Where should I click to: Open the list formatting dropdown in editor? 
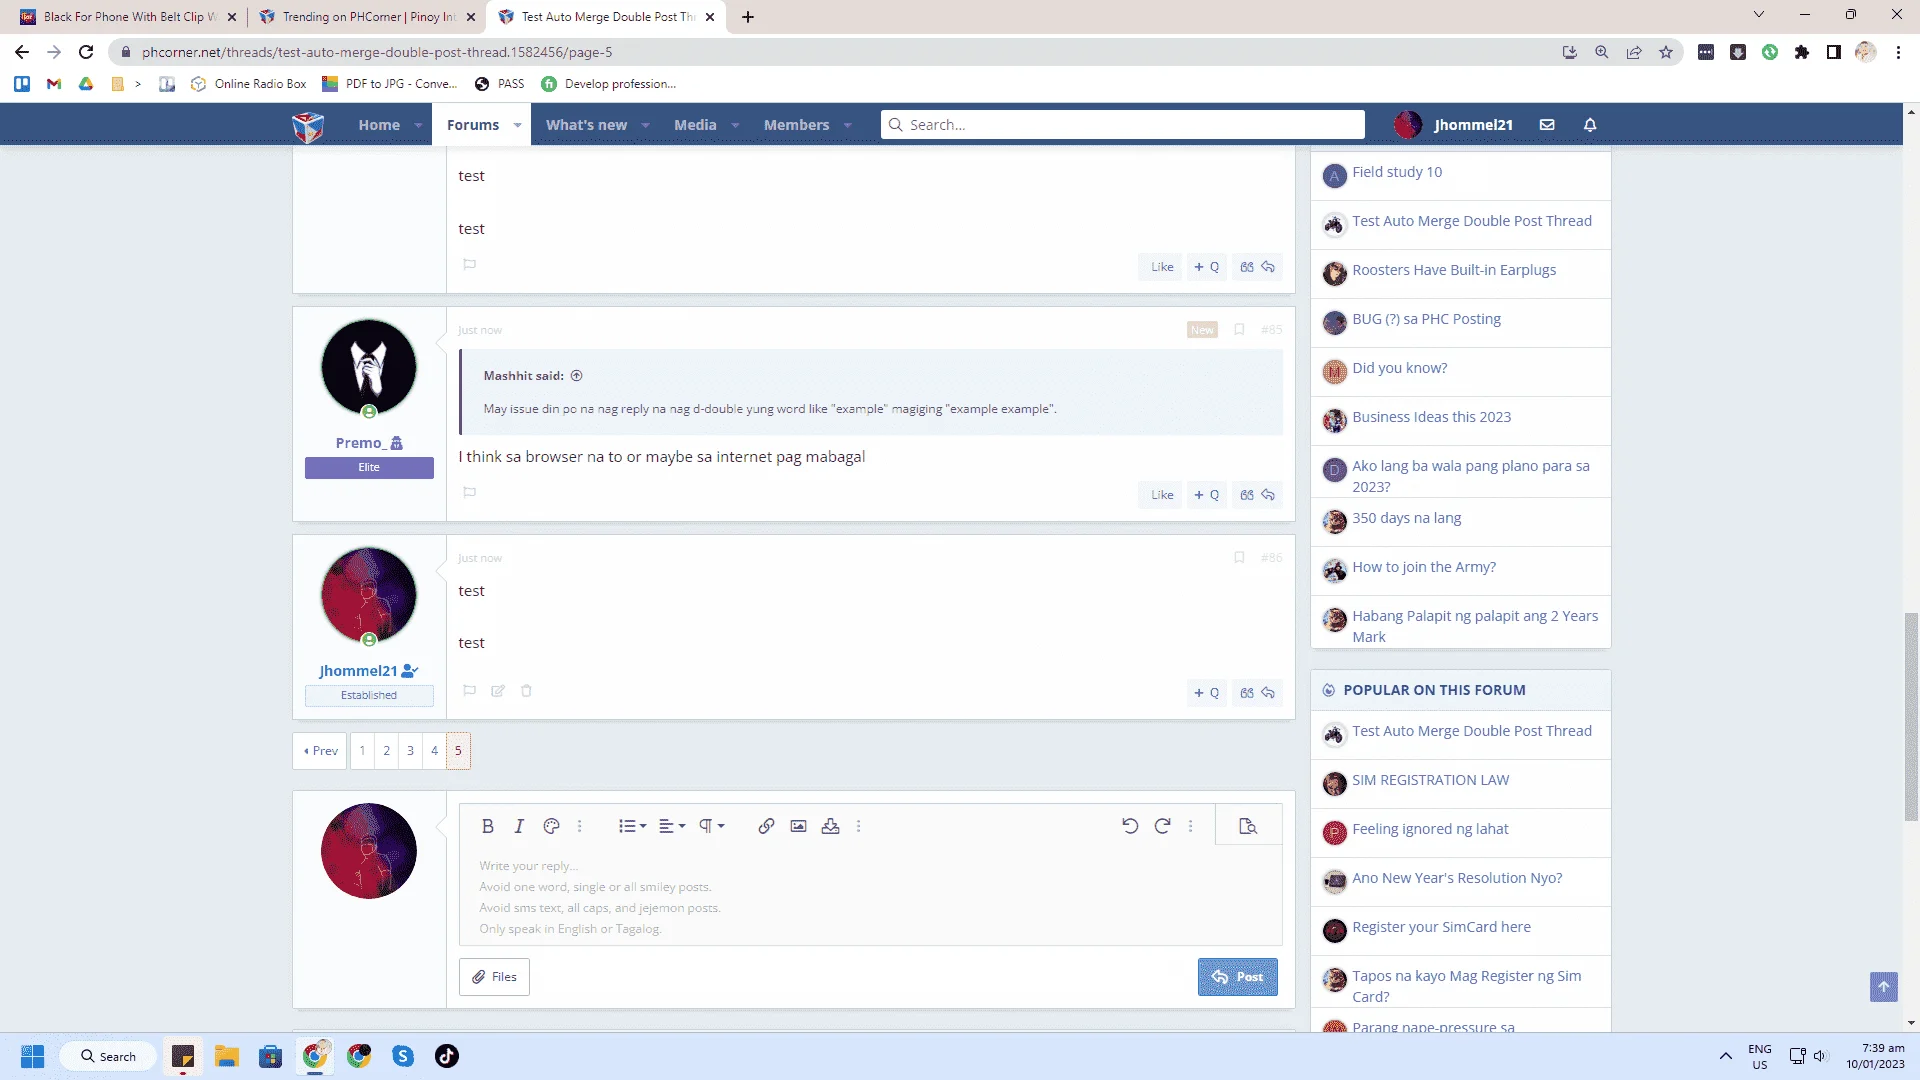[x=632, y=826]
